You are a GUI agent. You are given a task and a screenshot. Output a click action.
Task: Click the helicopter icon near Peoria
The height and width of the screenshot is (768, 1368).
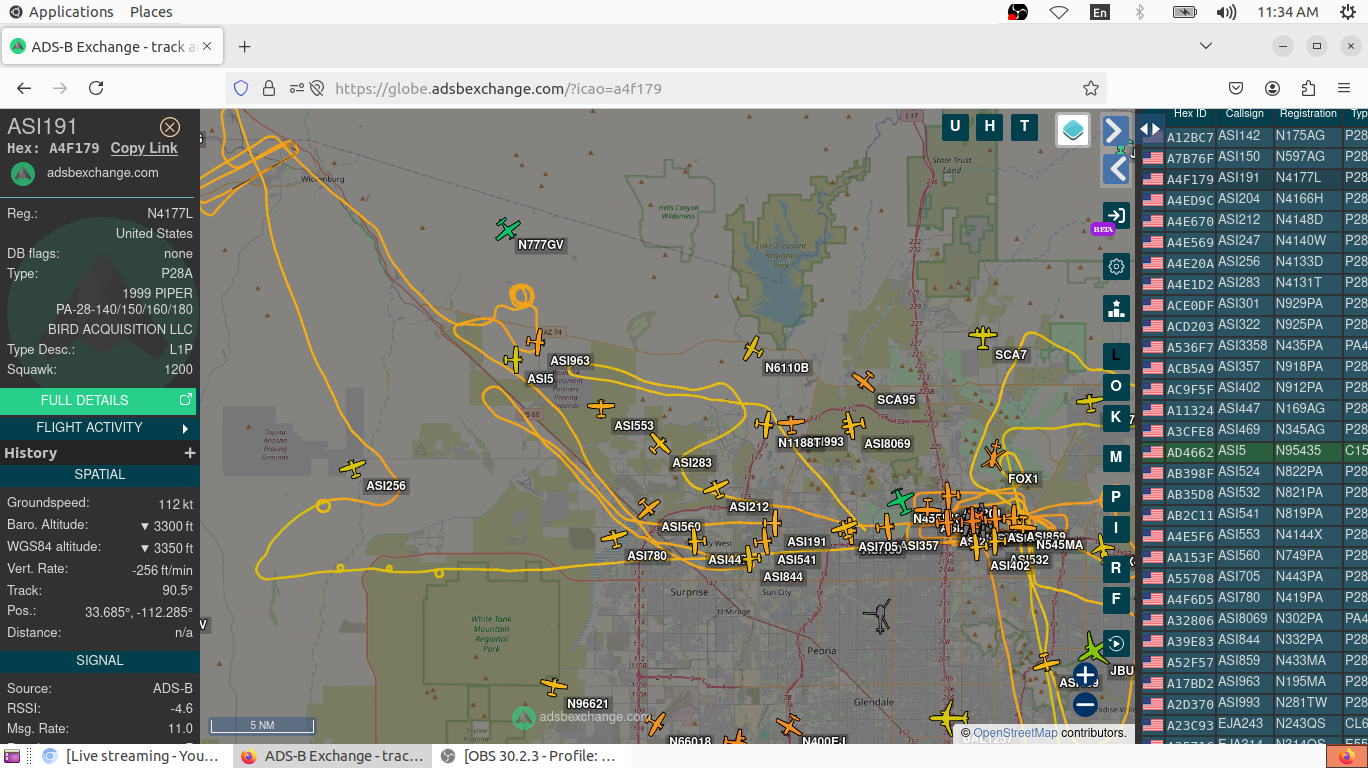pyautogui.click(x=880, y=617)
